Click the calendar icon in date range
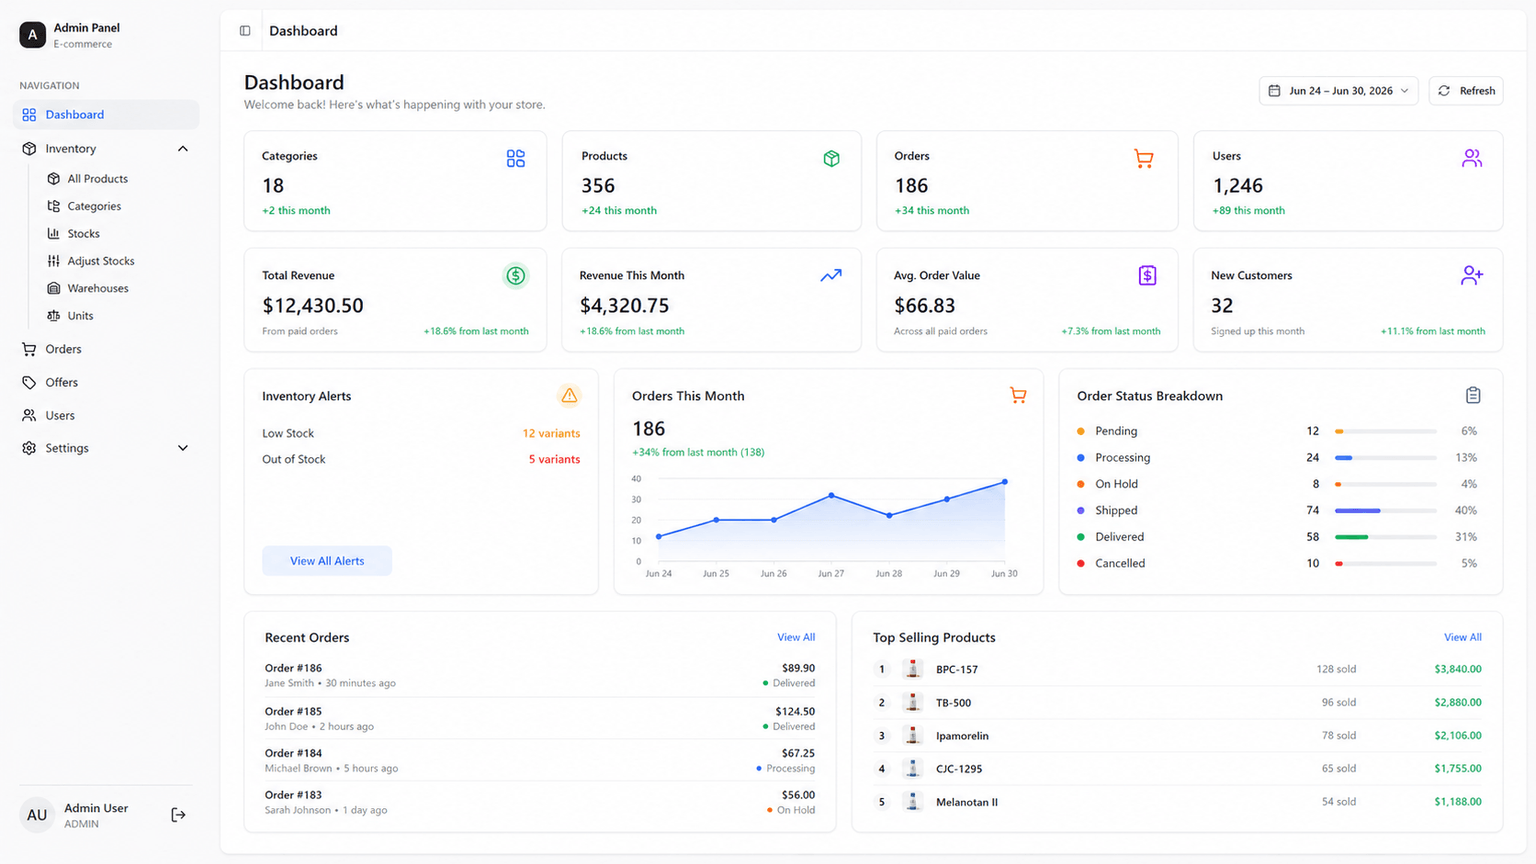This screenshot has width=1536, height=864. click(1274, 91)
